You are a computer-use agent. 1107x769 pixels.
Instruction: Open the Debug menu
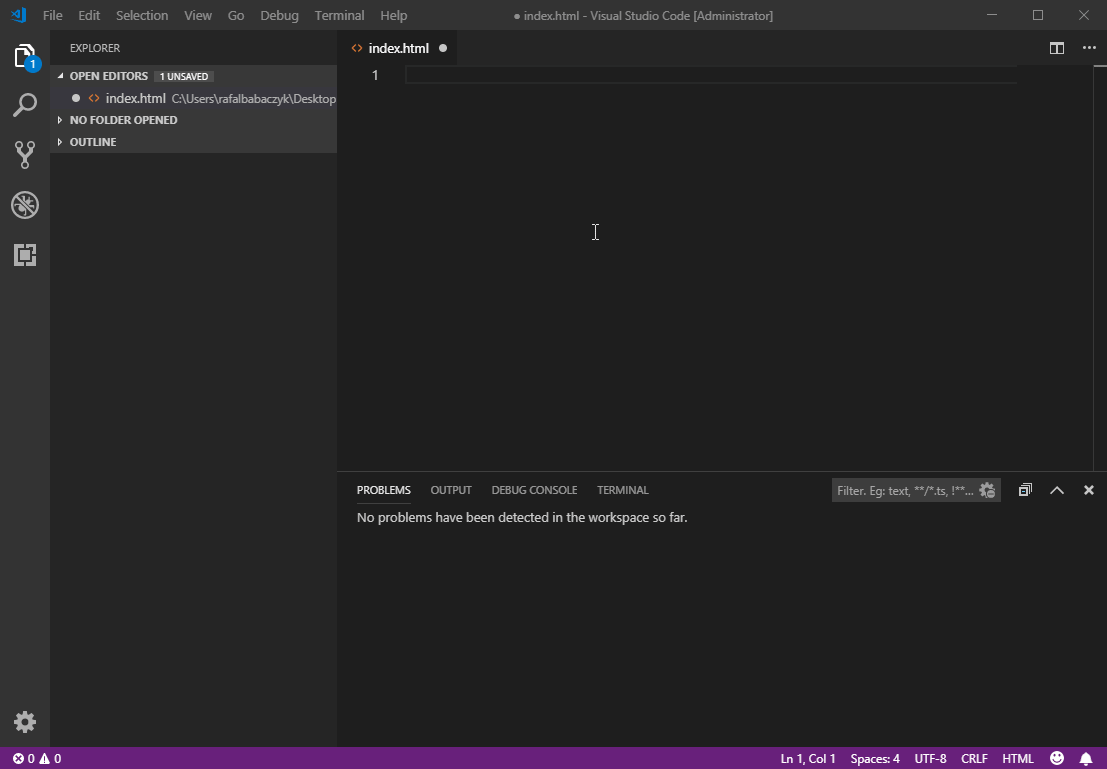(x=280, y=15)
